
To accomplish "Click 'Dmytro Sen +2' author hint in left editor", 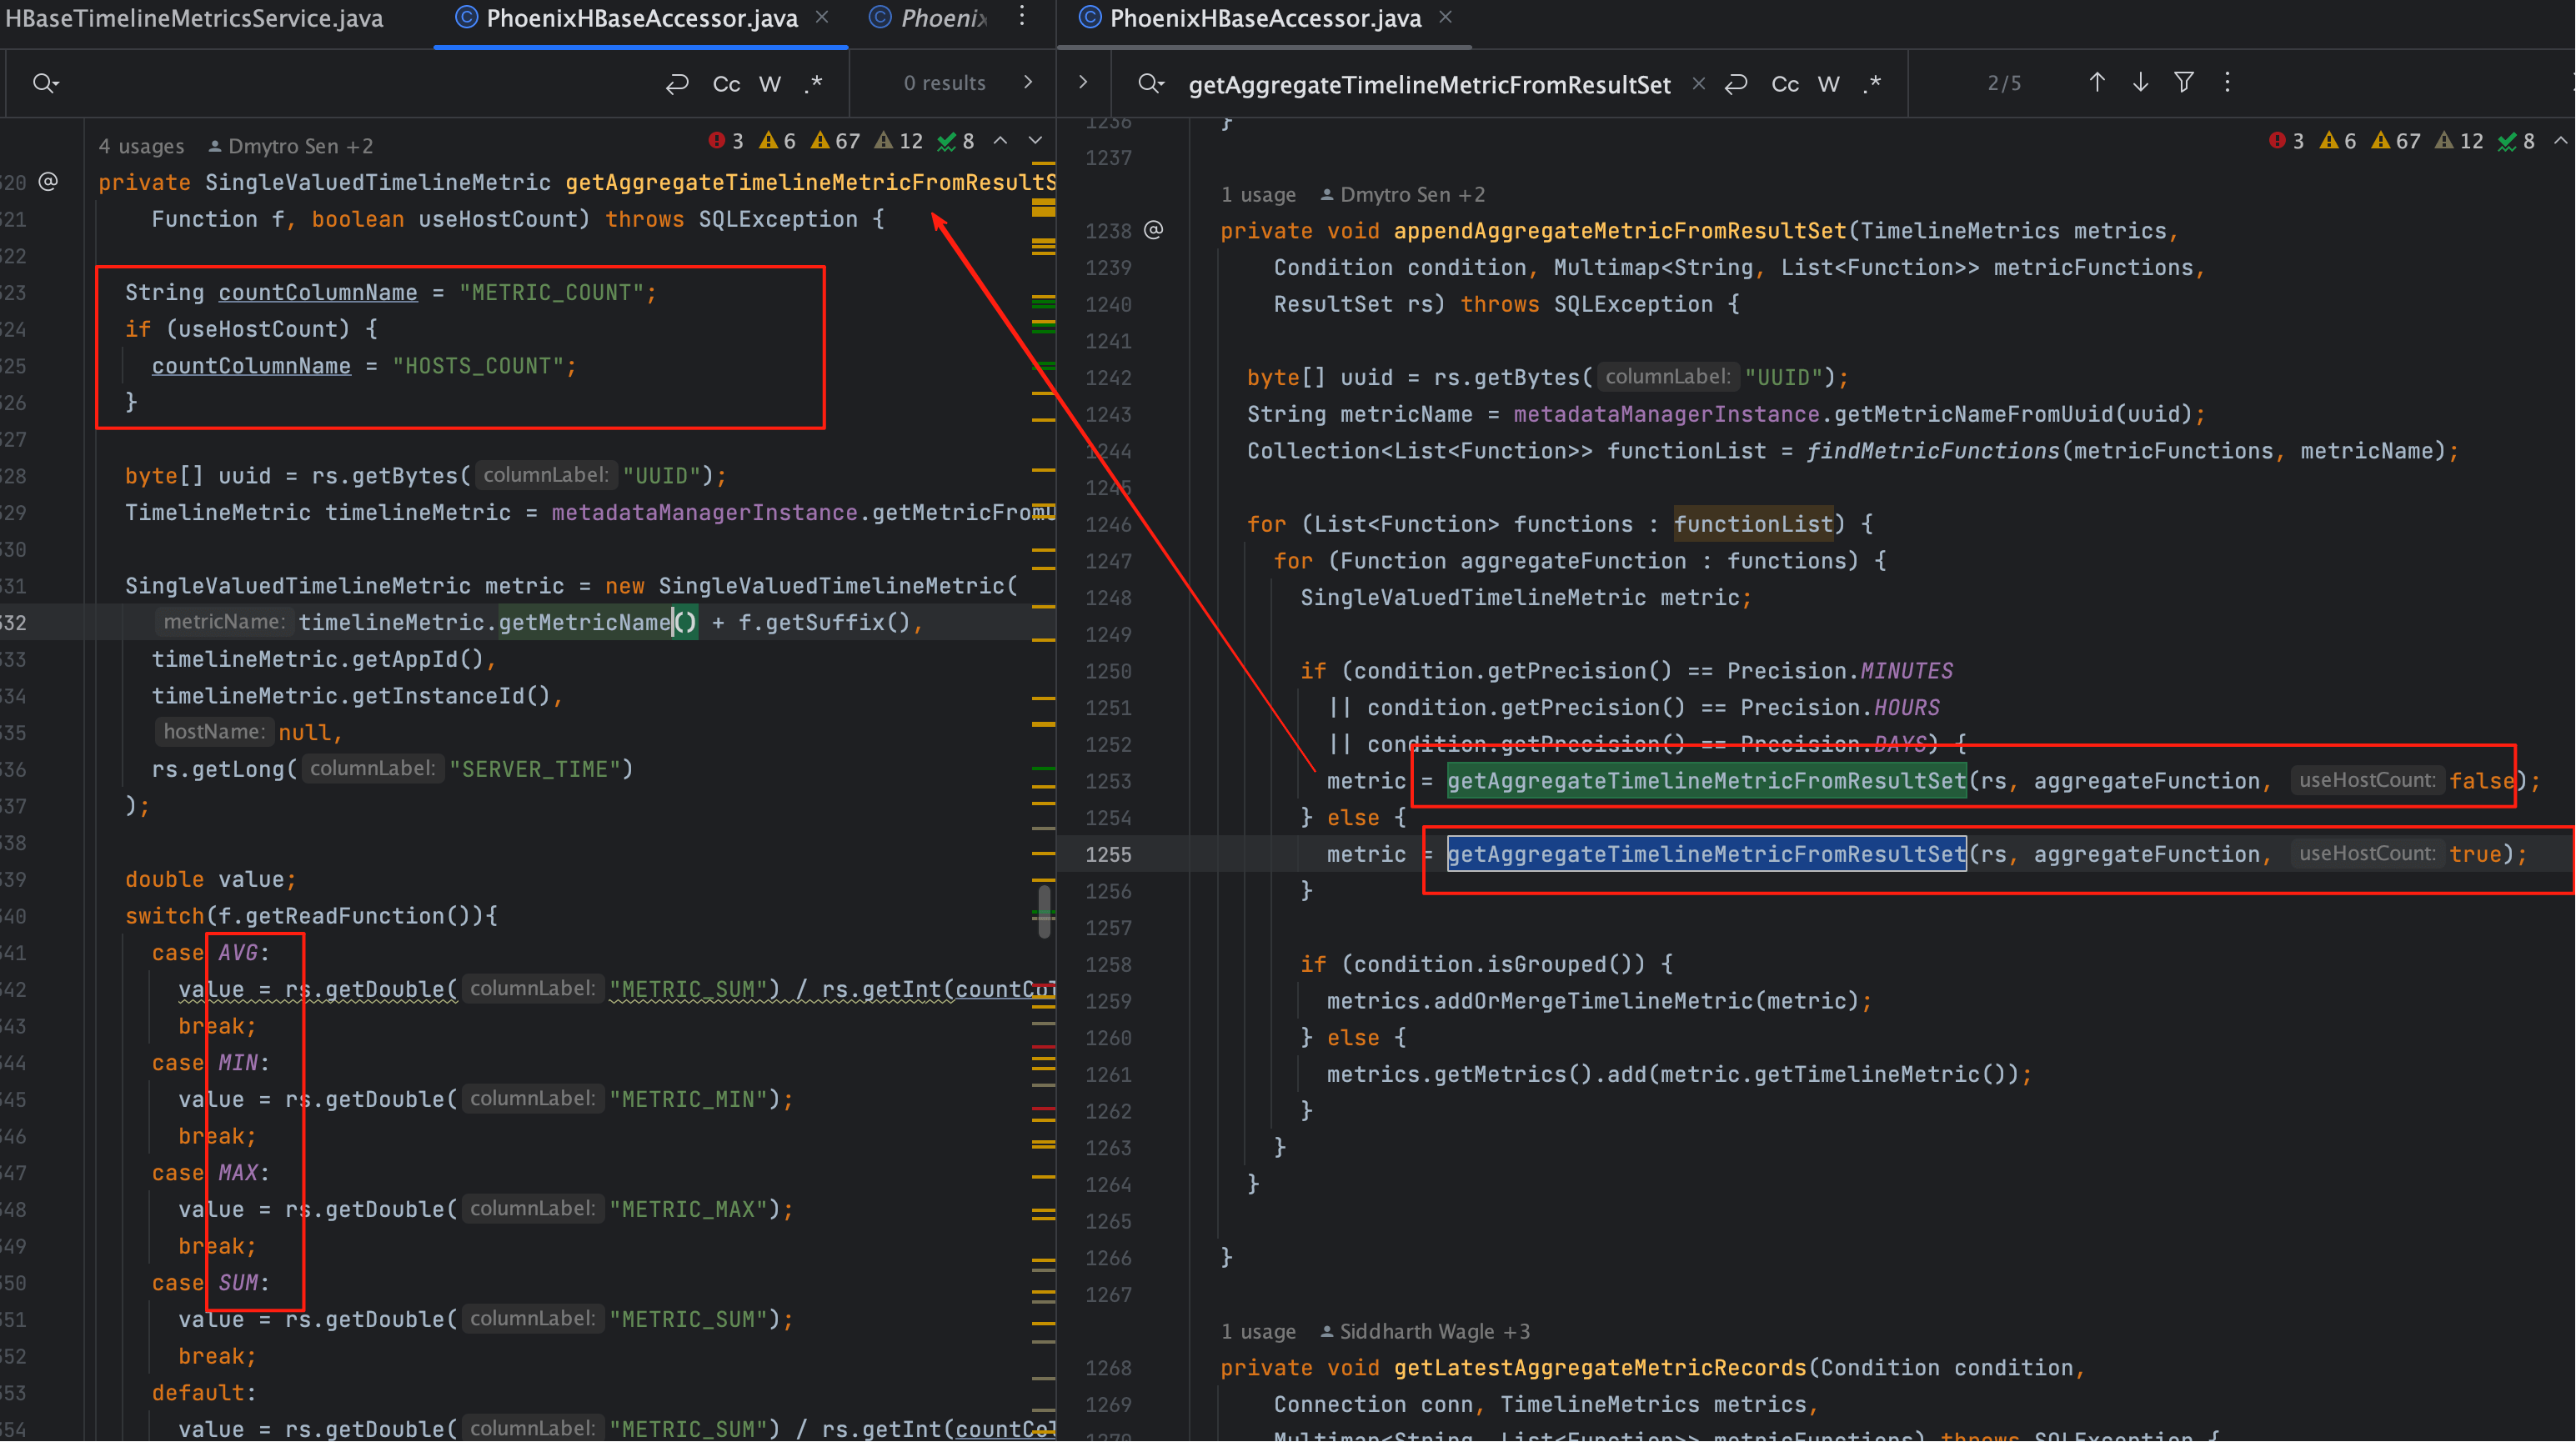I will (291, 146).
